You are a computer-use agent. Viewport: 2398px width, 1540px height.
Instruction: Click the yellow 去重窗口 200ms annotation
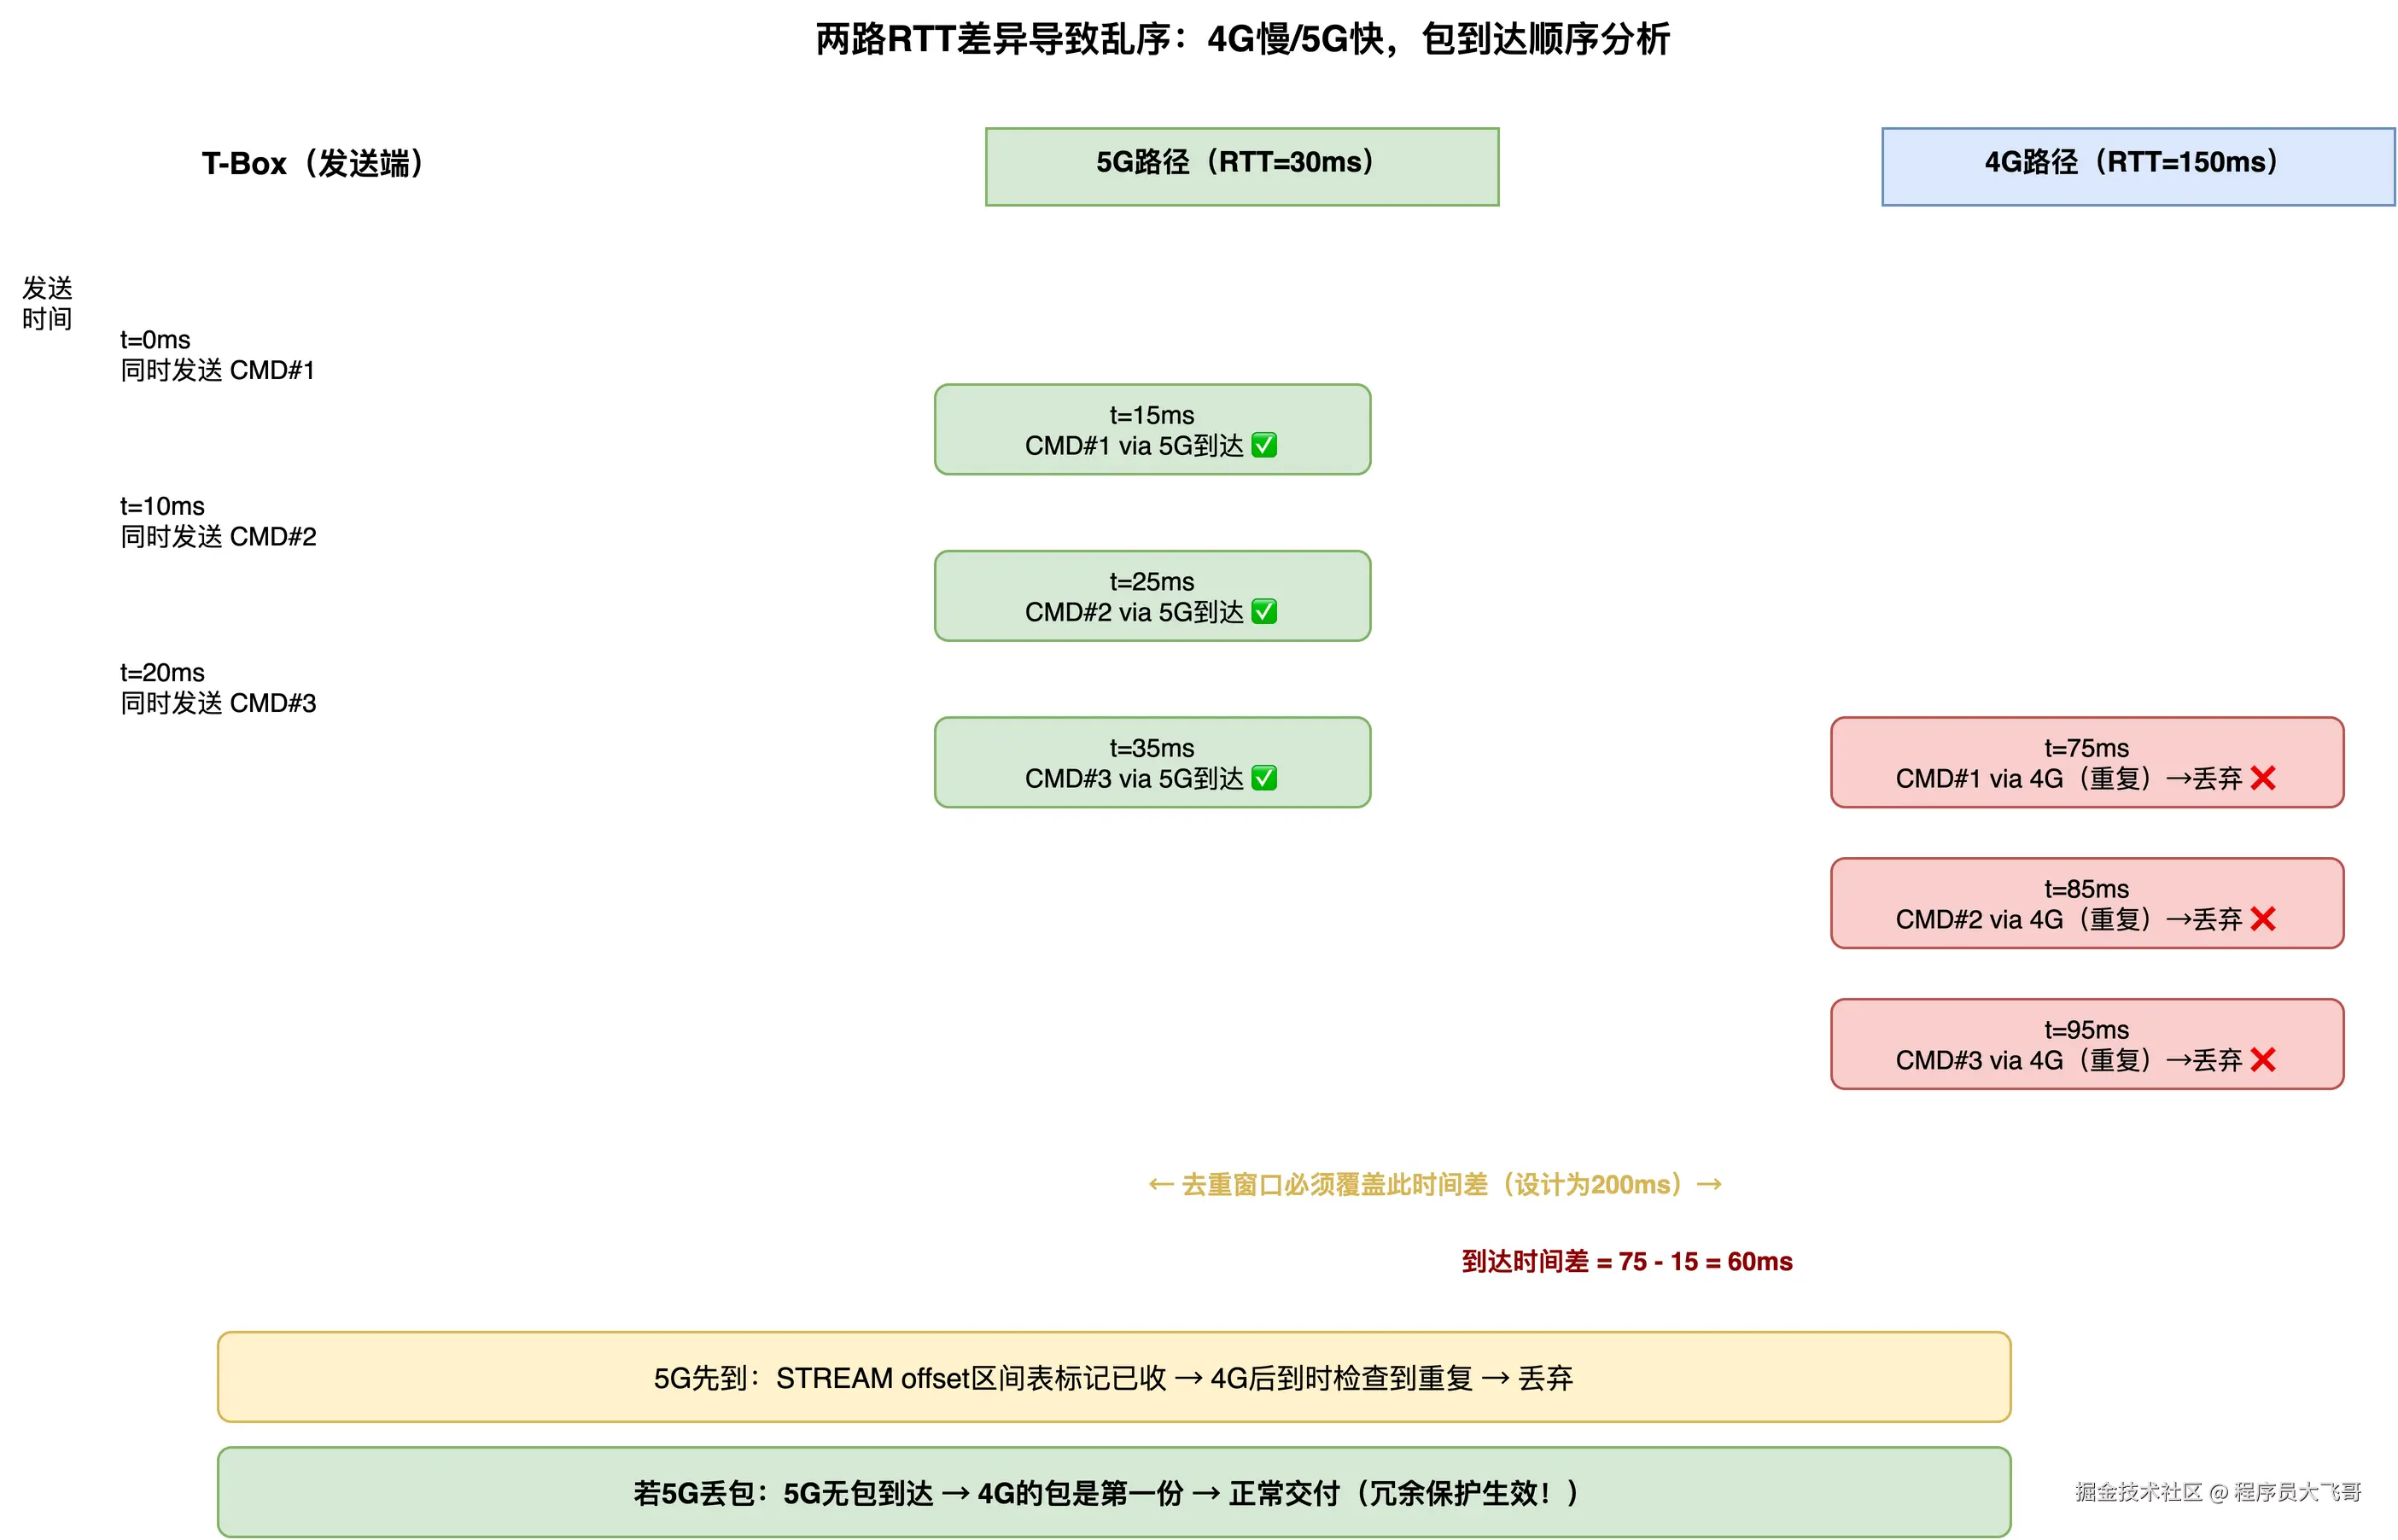pos(1434,1185)
